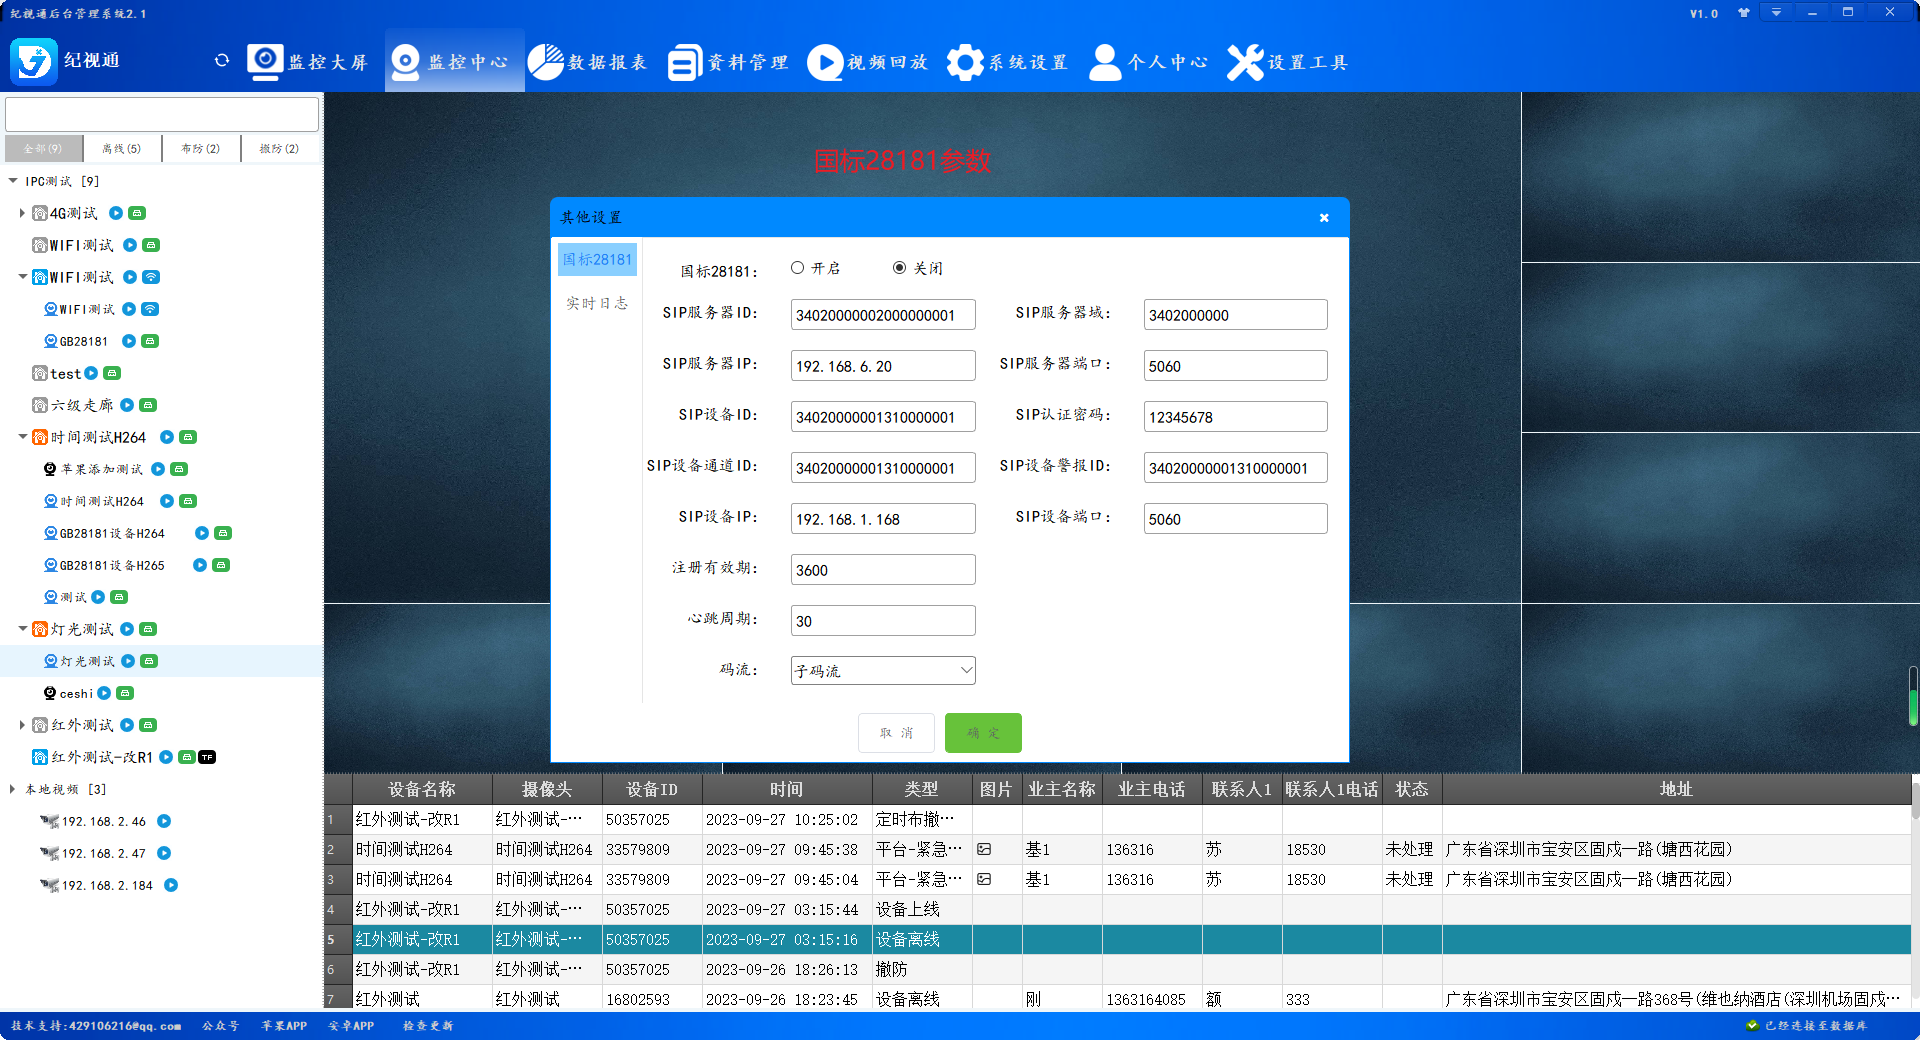This screenshot has width=1920, height=1040.
Task: Collapse the orange 时间测试H264 parent group
Action: (22, 437)
